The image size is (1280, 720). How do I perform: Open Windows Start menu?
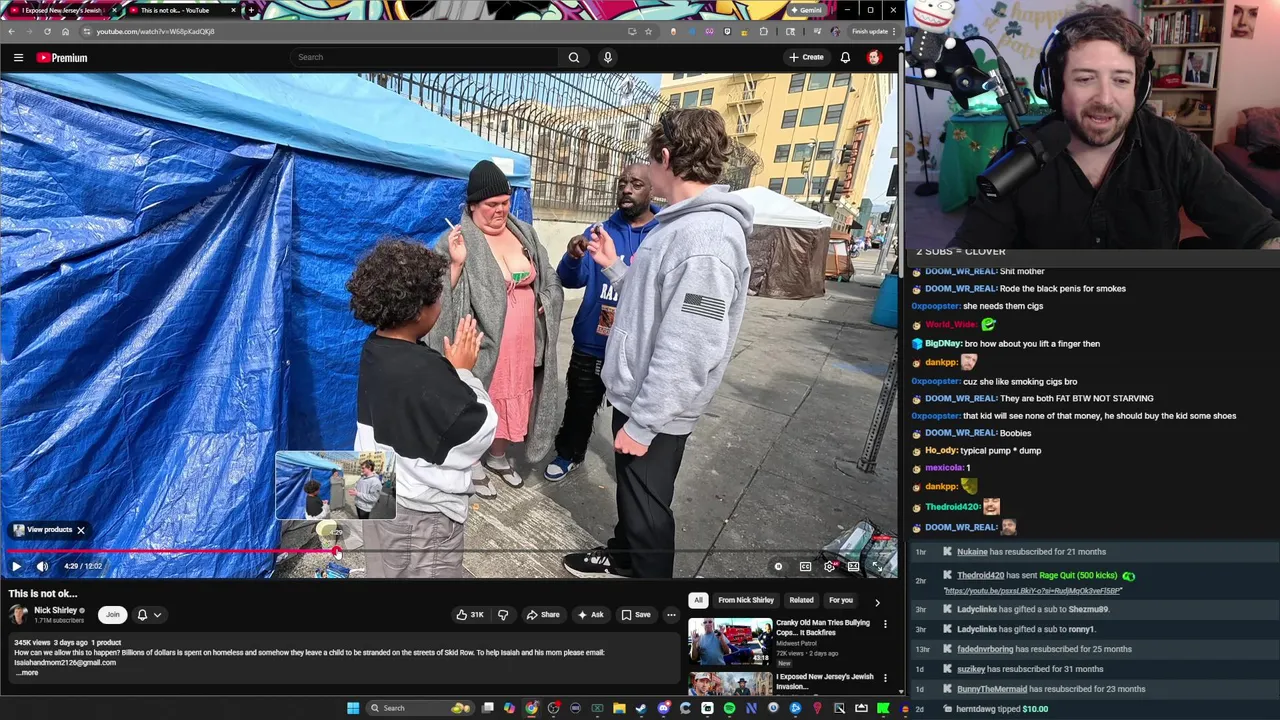tap(352, 708)
